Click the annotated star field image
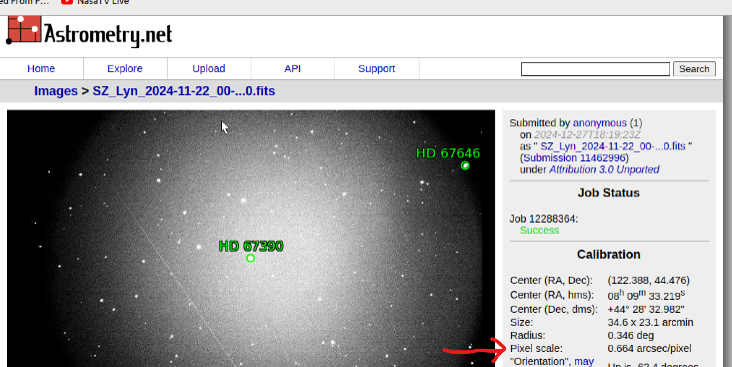Screen dimensions: 732x367 tap(251, 239)
